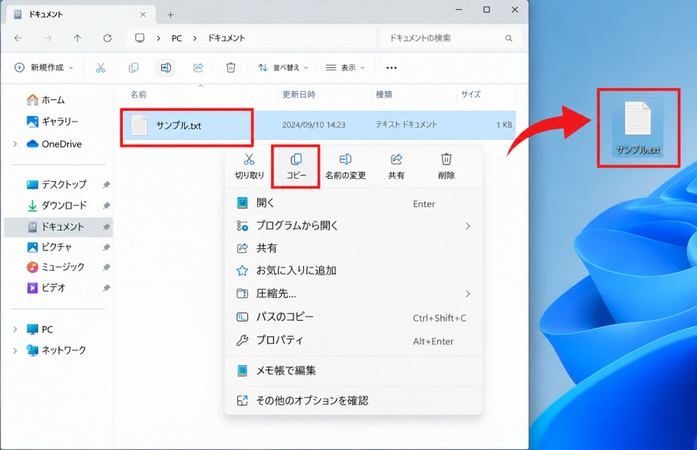697x450 pixels.
Task: Click the search magnifier icon
Action: [509, 38]
